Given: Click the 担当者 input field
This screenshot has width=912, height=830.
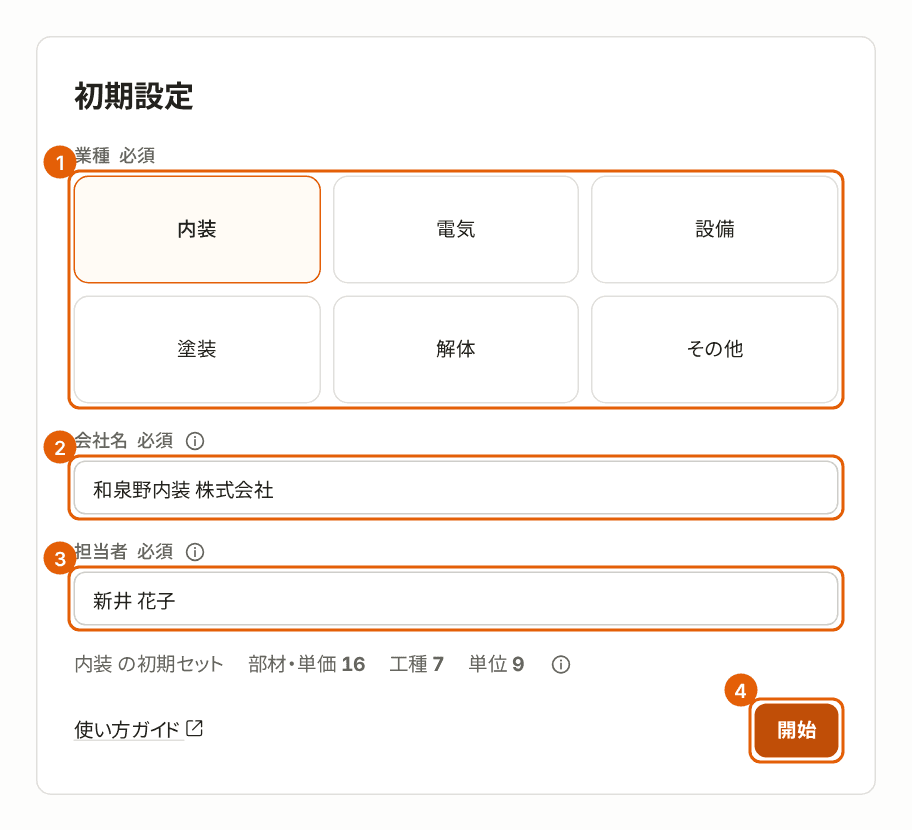Looking at the screenshot, I should pyautogui.click(x=456, y=599).
